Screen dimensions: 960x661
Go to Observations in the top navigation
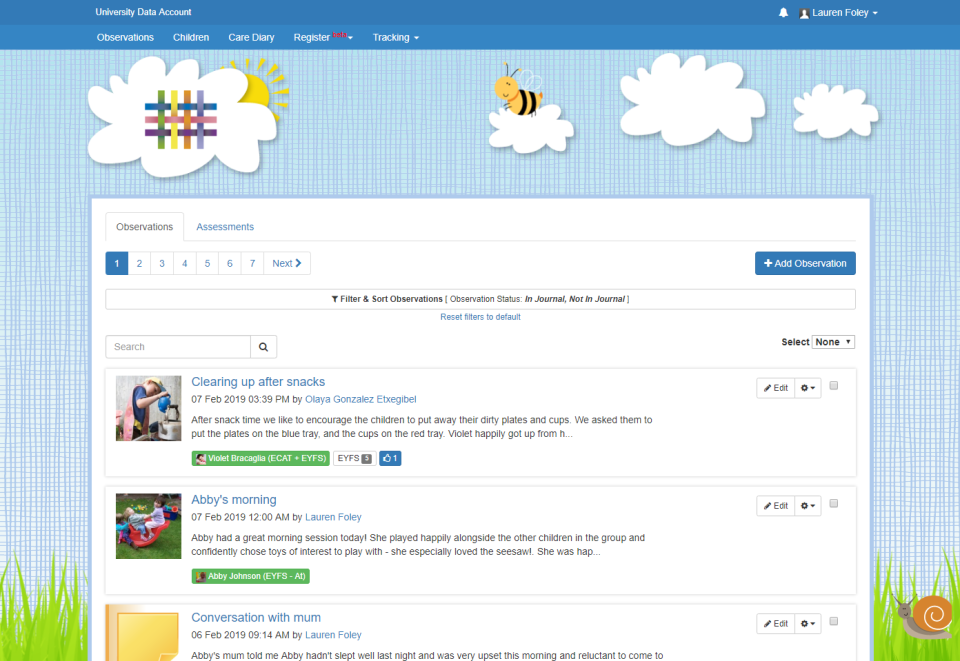(125, 37)
